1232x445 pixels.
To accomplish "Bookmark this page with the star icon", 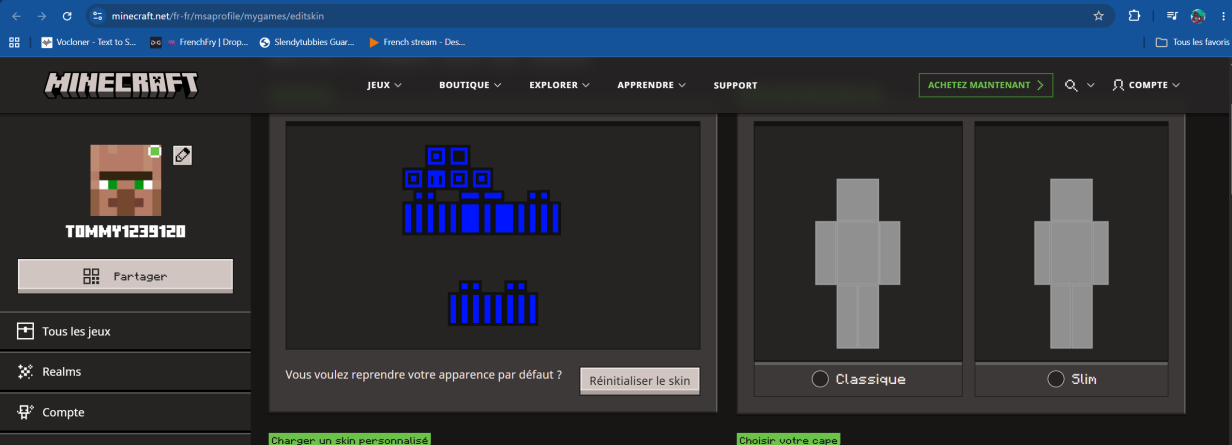I will click(1098, 16).
